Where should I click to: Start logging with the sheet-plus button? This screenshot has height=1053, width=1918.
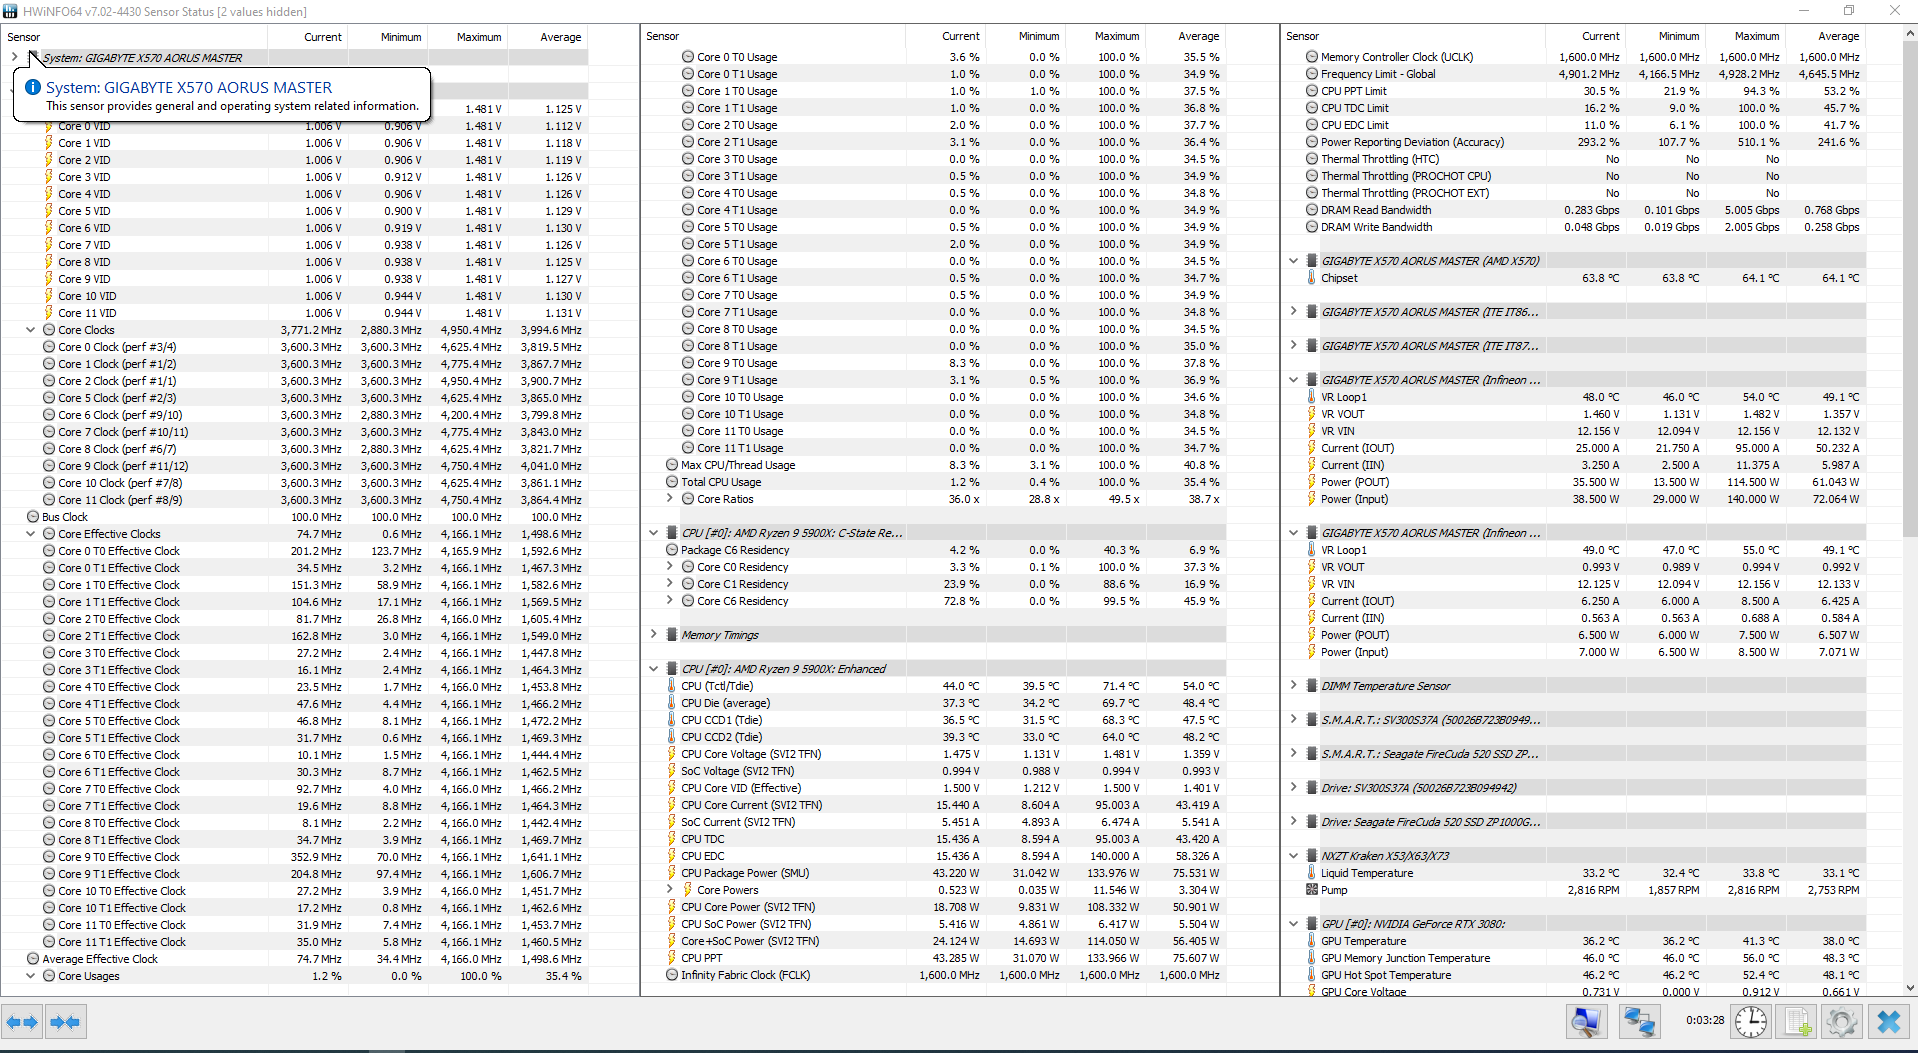1797,1022
